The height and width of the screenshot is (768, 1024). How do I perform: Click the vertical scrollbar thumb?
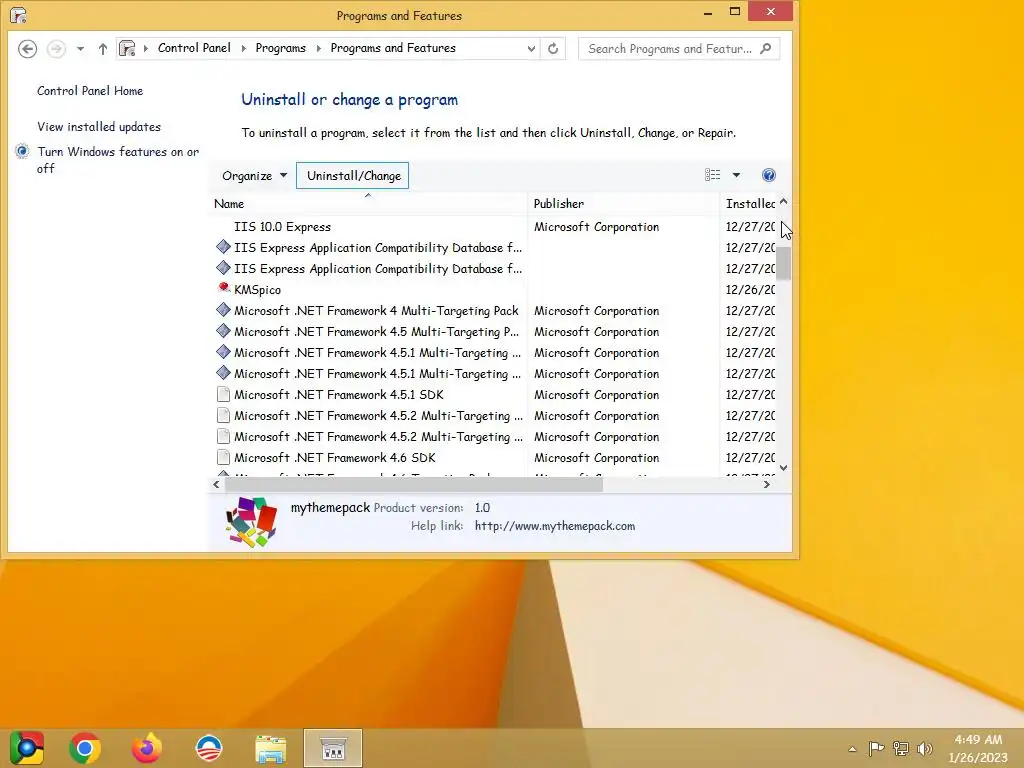(784, 263)
